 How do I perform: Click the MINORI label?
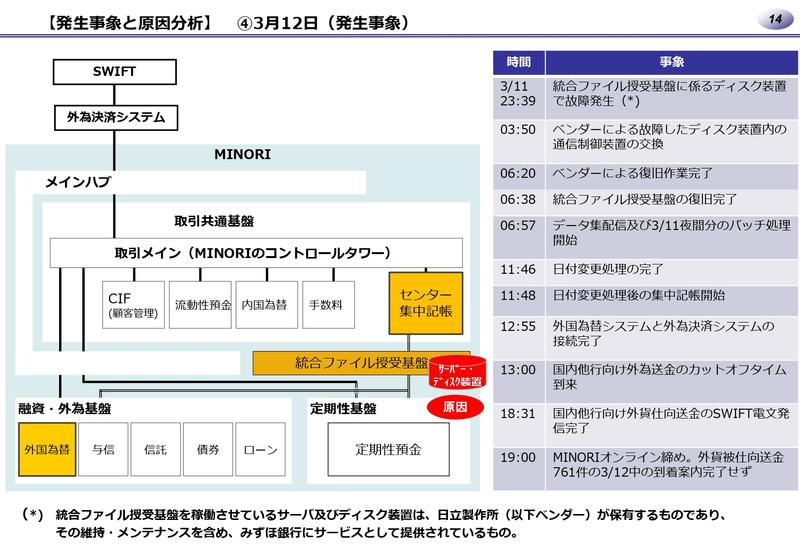(242, 154)
